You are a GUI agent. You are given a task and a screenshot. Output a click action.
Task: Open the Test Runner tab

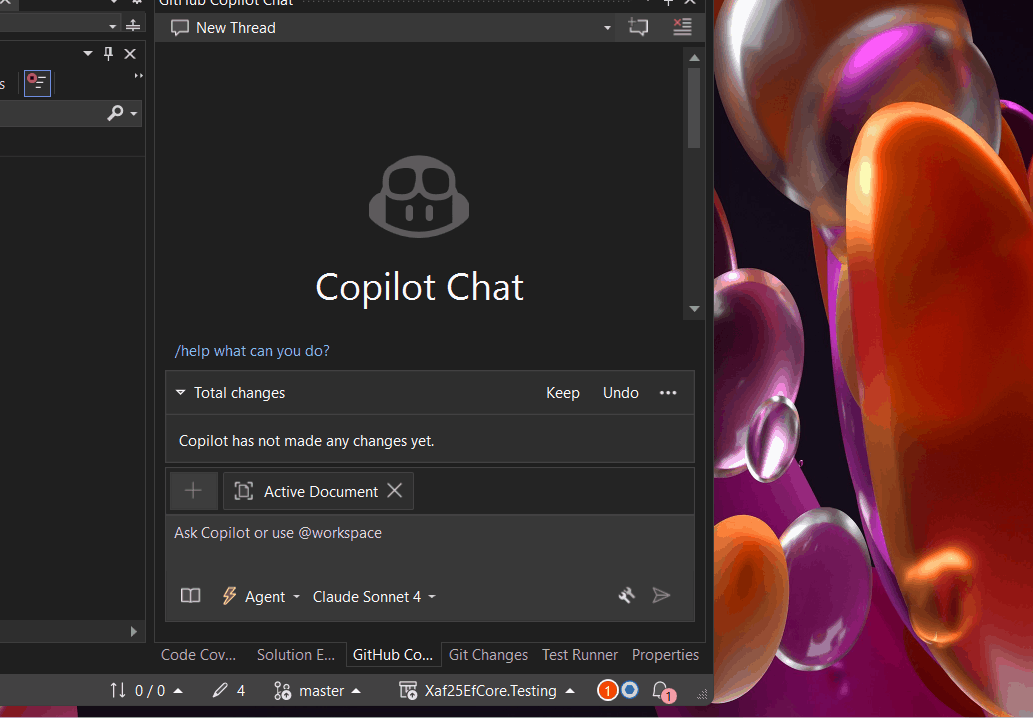[580, 655]
